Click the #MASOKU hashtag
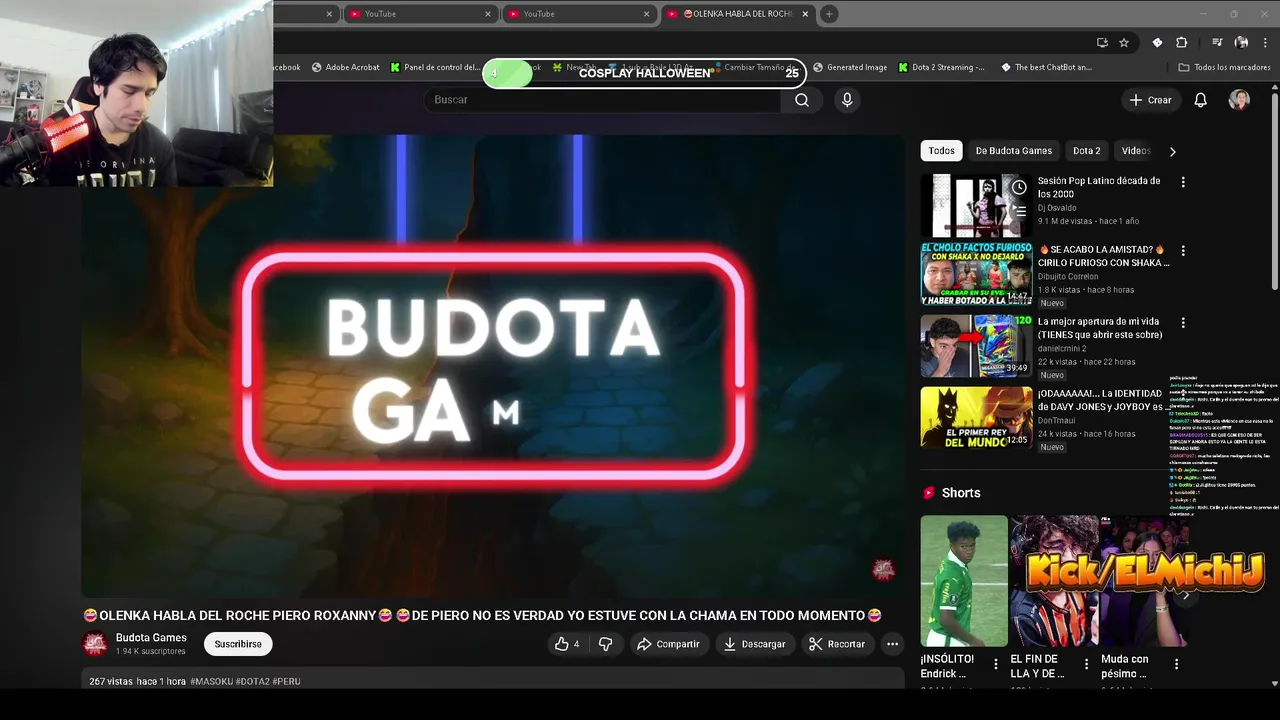Image resolution: width=1280 pixels, height=720 pixels. [x=211, y=681]
